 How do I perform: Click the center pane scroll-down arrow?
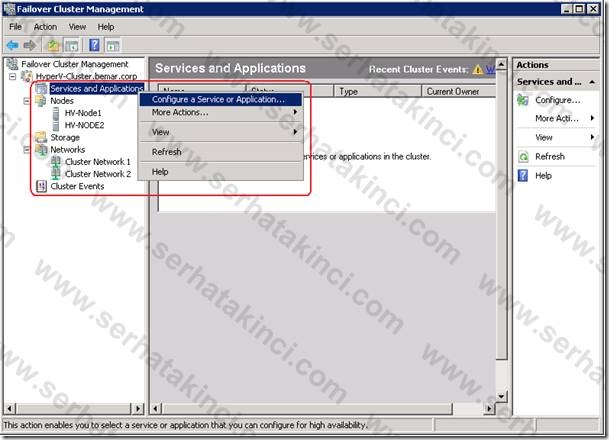(x=501, y=397)
